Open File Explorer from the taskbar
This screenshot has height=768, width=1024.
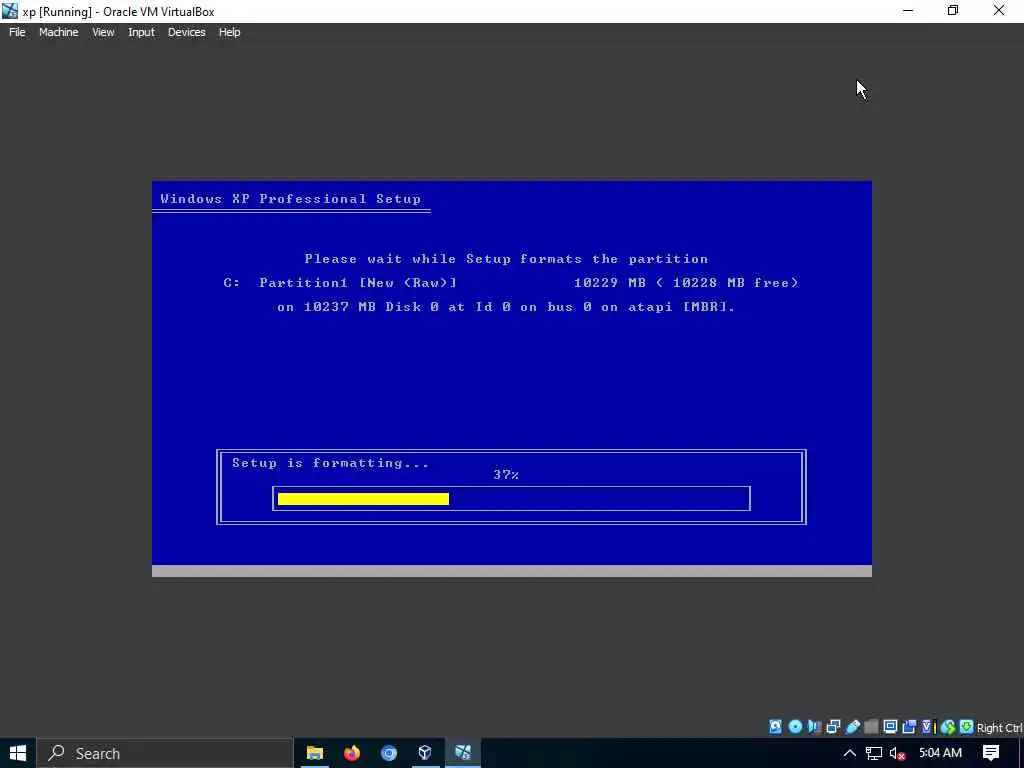315,753
